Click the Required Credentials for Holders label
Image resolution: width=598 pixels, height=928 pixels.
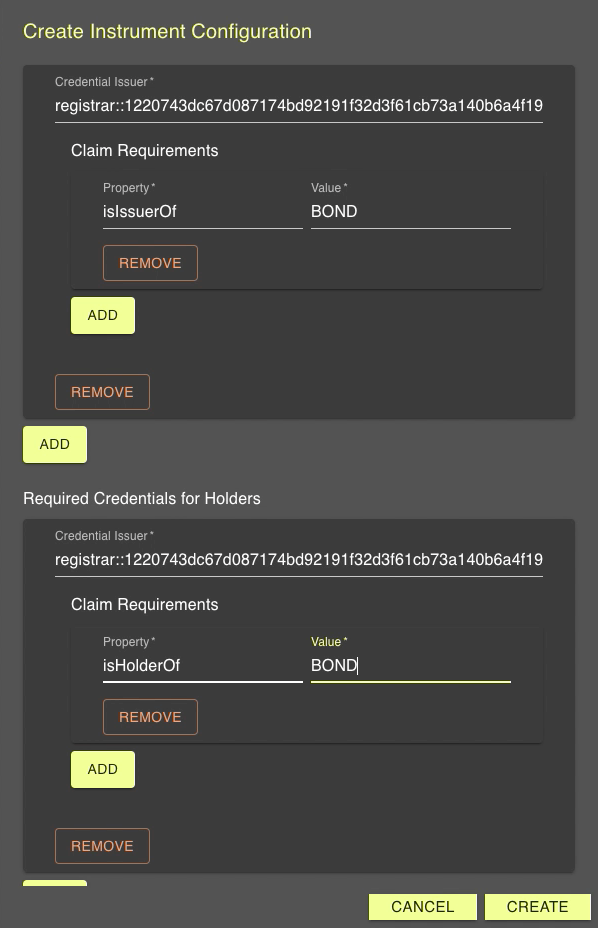coord(139,498)
